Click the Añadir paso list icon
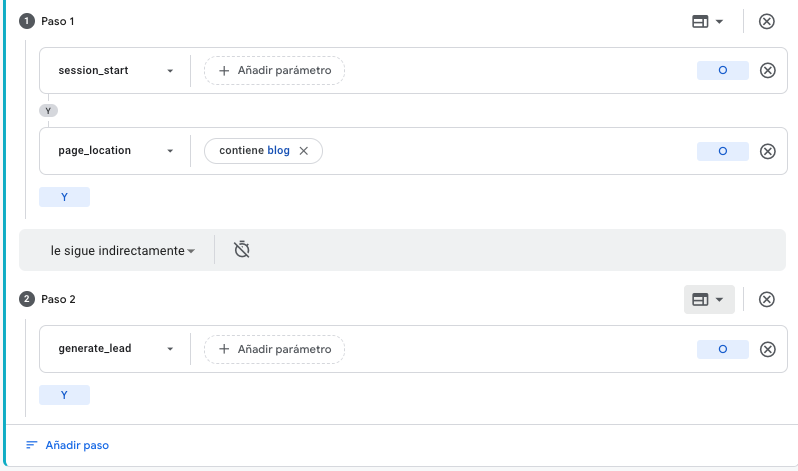 pyautogui.click(x=32, y=445)
